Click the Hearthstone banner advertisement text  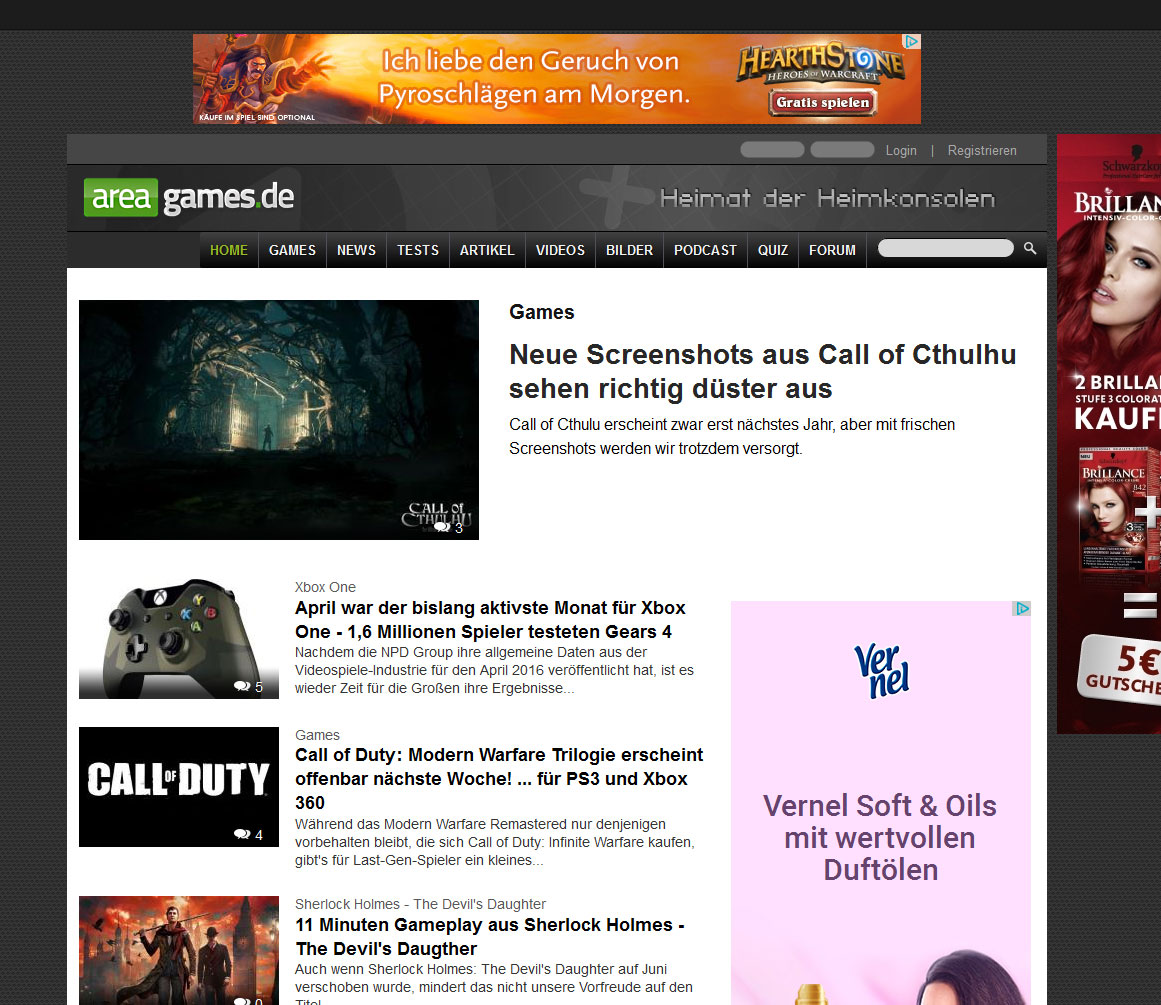pyautogui.click(x=534, y=77)
